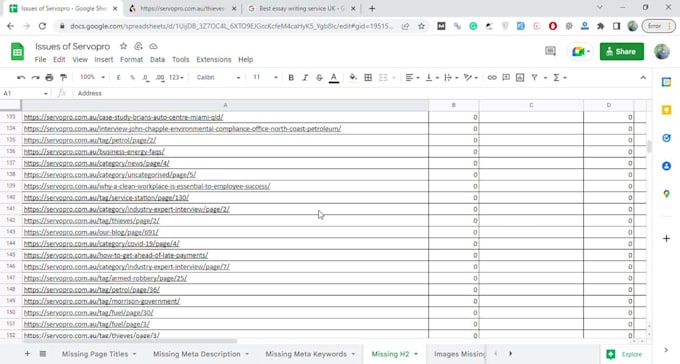680x364 pixels.
Task: Open the borders menu
Action: pos(368,78)
